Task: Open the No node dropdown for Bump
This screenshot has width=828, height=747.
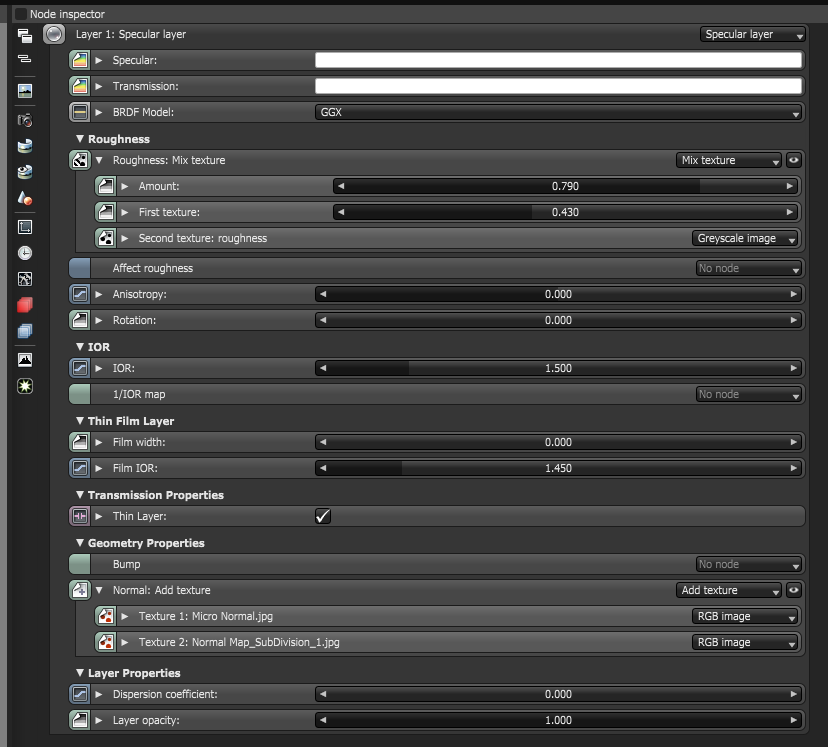Action: tap(748, 564)
